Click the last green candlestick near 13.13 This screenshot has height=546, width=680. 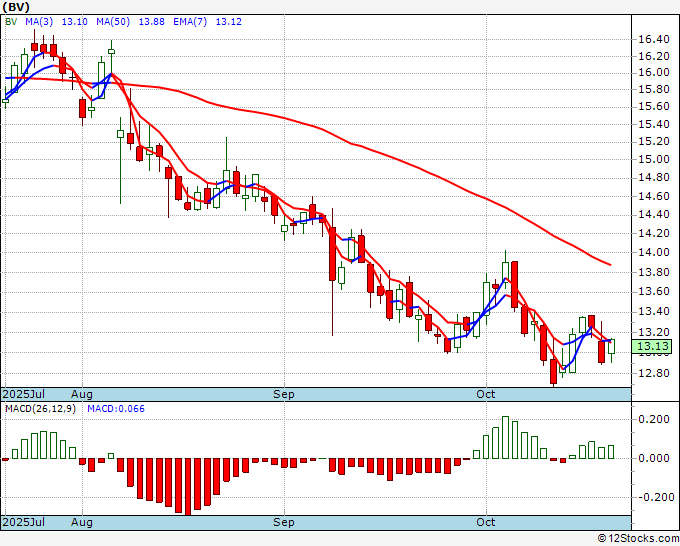point(611,347)
